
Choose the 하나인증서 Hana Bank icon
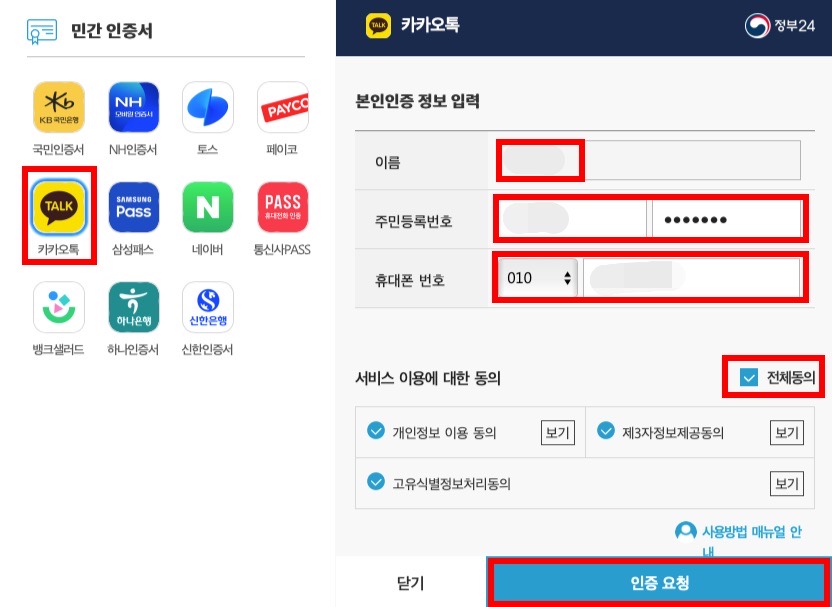tap(134, 307)
